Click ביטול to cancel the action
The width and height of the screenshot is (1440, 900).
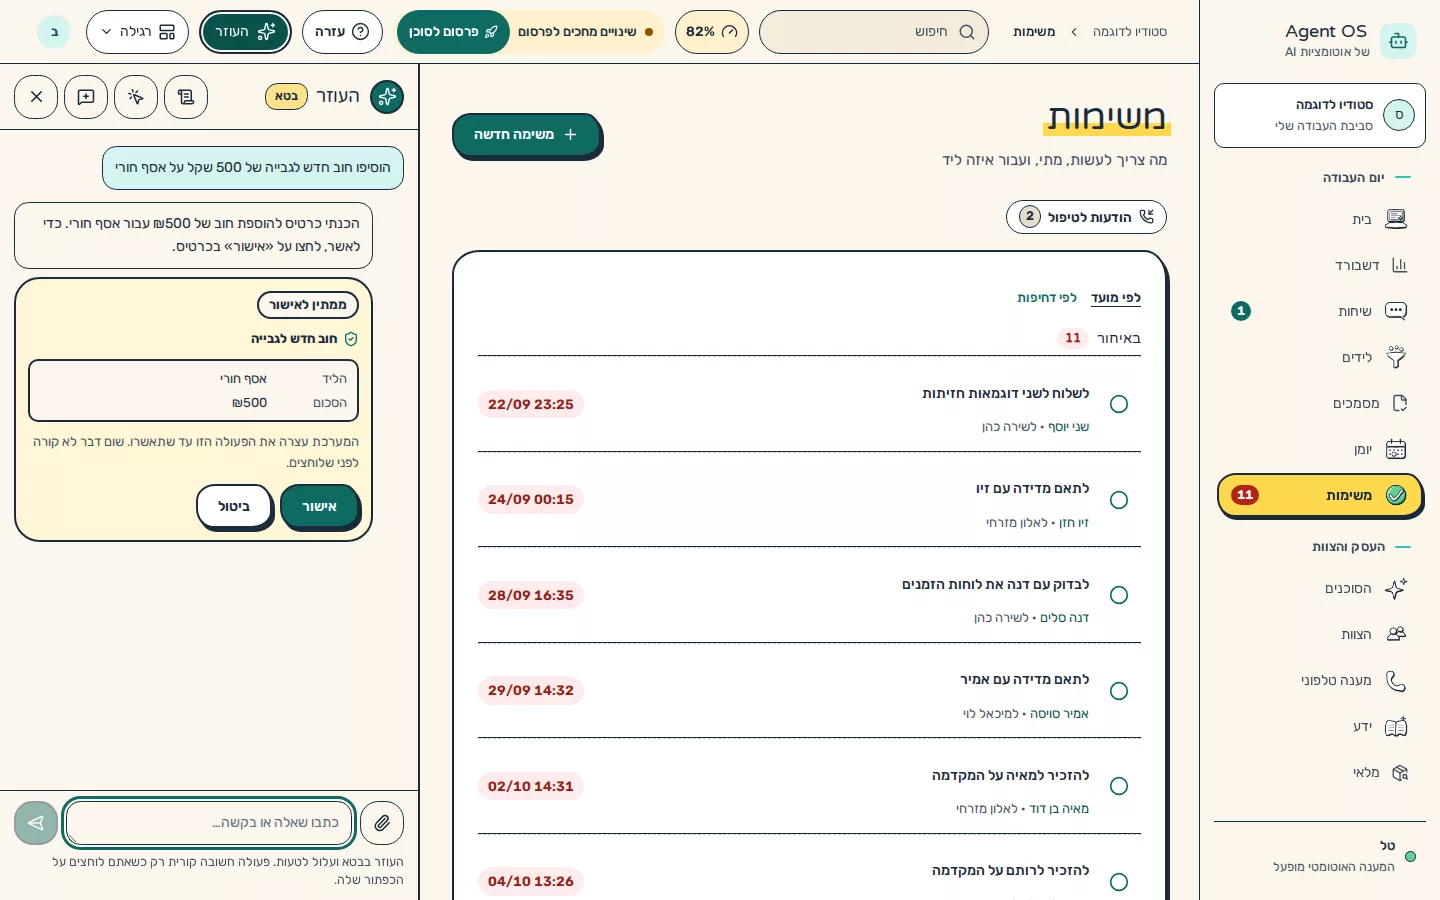point(234,506)
